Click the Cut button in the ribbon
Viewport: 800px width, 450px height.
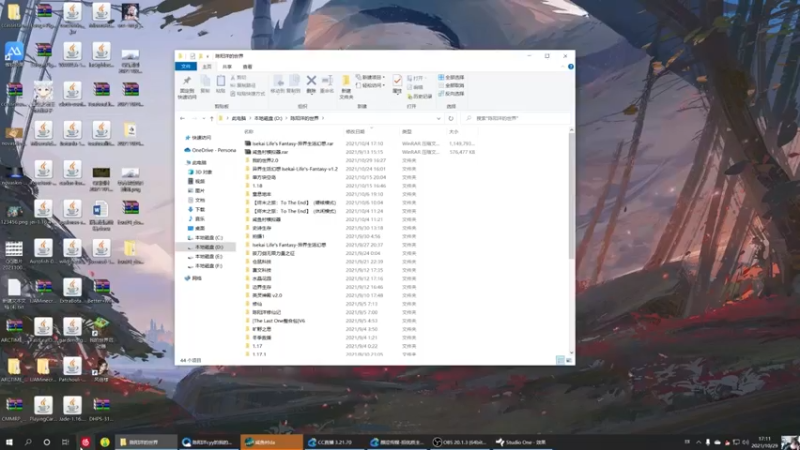pyautogui.click(x=239, y=78)
